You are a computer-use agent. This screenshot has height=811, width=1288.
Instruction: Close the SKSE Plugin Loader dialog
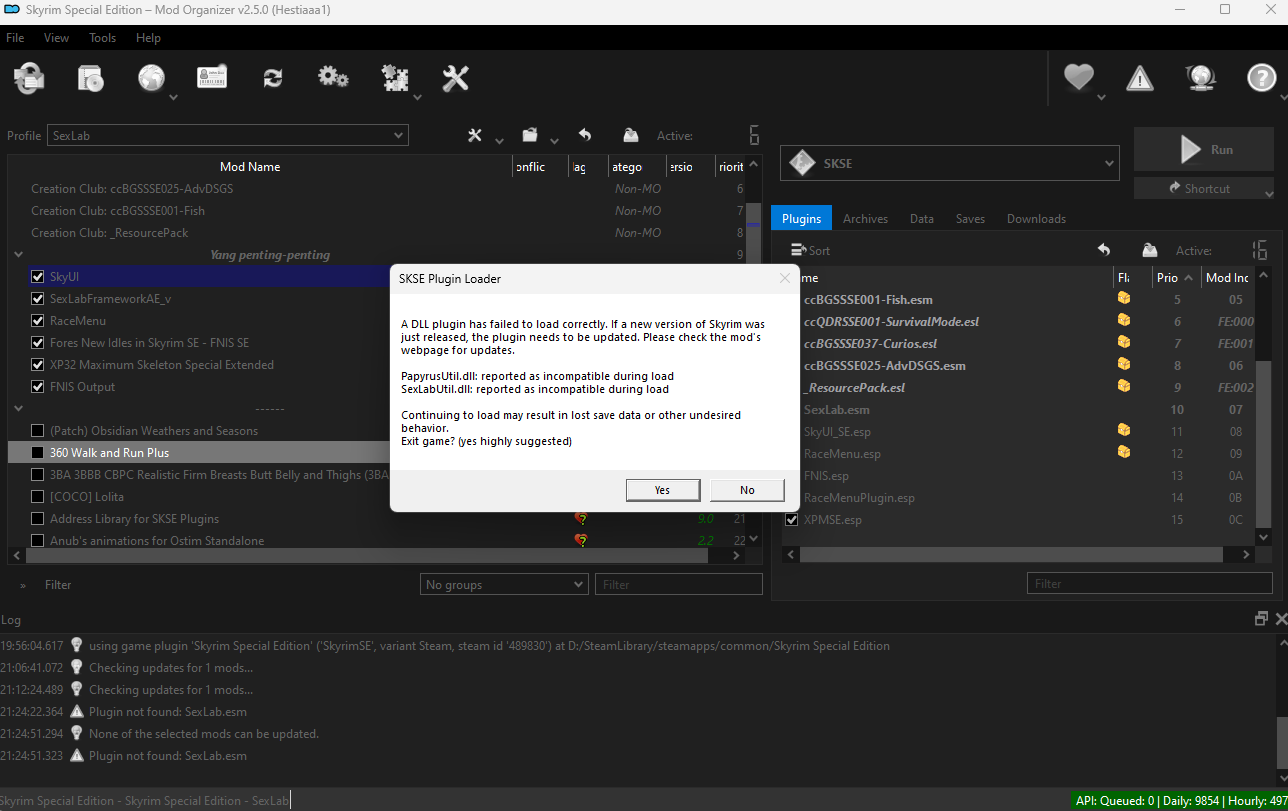pyautogui.click(x=785, y=279)
